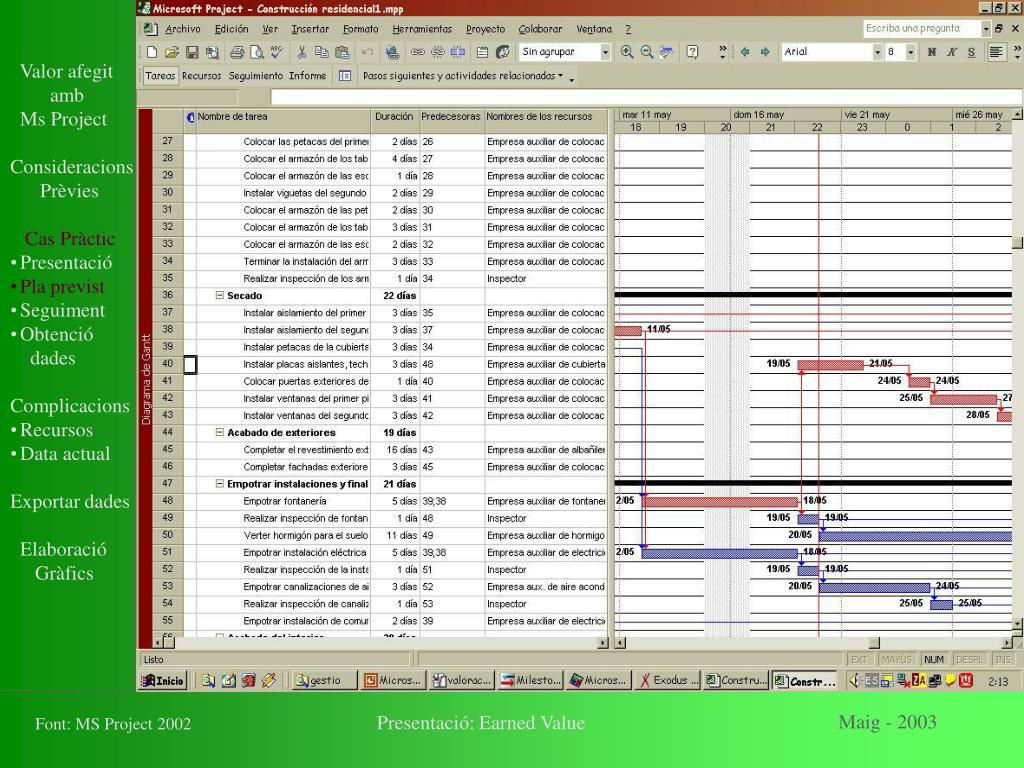Click the Outdent left green arrow
Viewport: 1024px width, 768px height.
pos(744,52)
